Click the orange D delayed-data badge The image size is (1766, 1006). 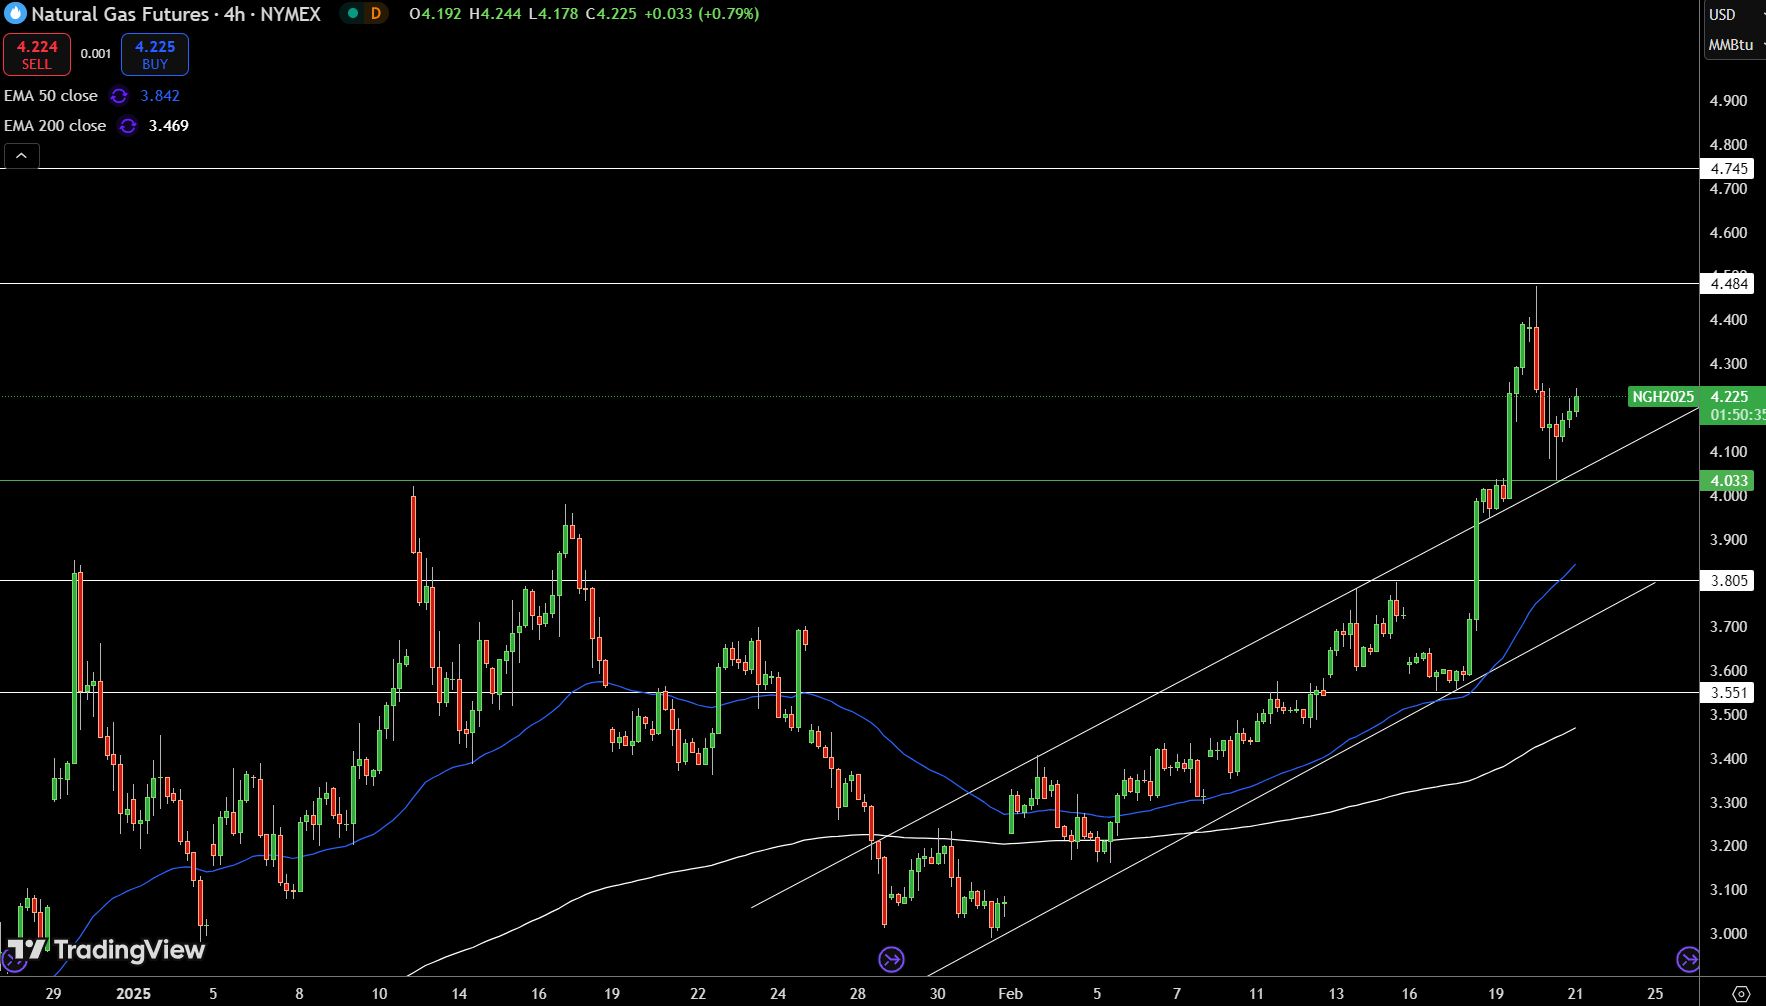376,13
